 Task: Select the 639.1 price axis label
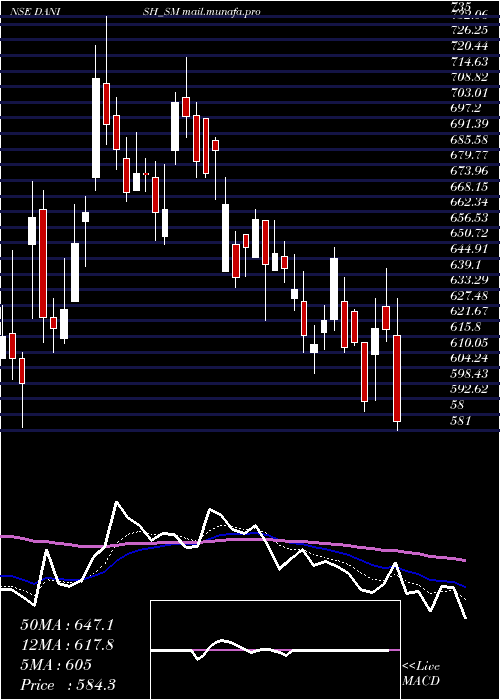(468, 263)
